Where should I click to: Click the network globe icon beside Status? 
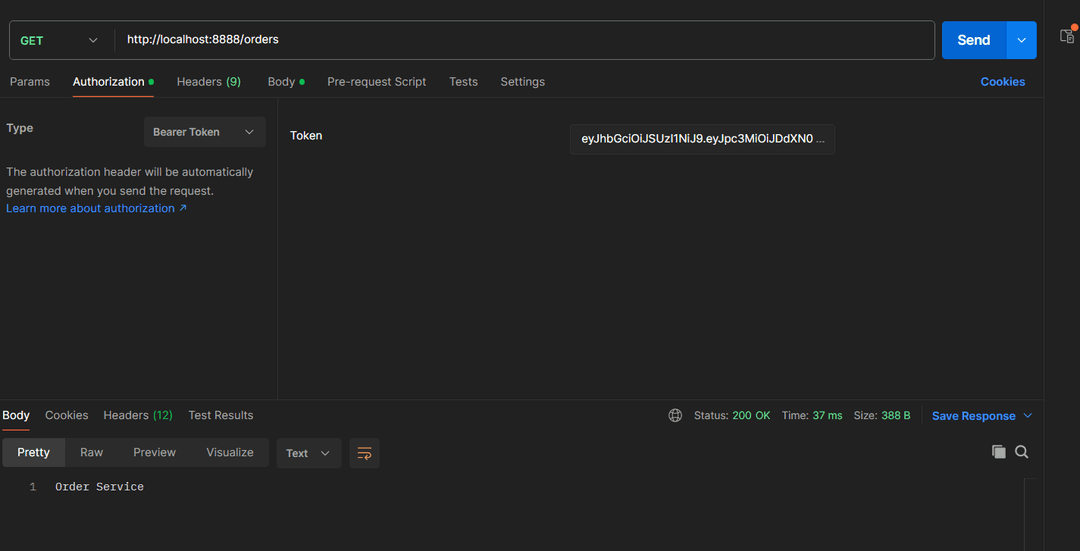coord(675,415)
